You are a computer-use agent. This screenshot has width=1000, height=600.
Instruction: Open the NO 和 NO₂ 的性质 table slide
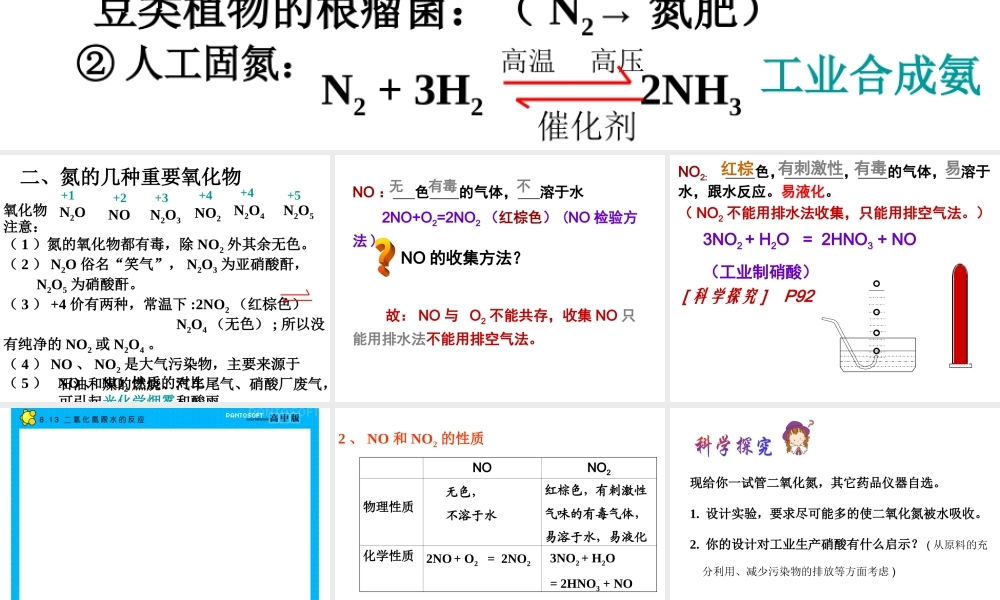[x=500, y=504]
